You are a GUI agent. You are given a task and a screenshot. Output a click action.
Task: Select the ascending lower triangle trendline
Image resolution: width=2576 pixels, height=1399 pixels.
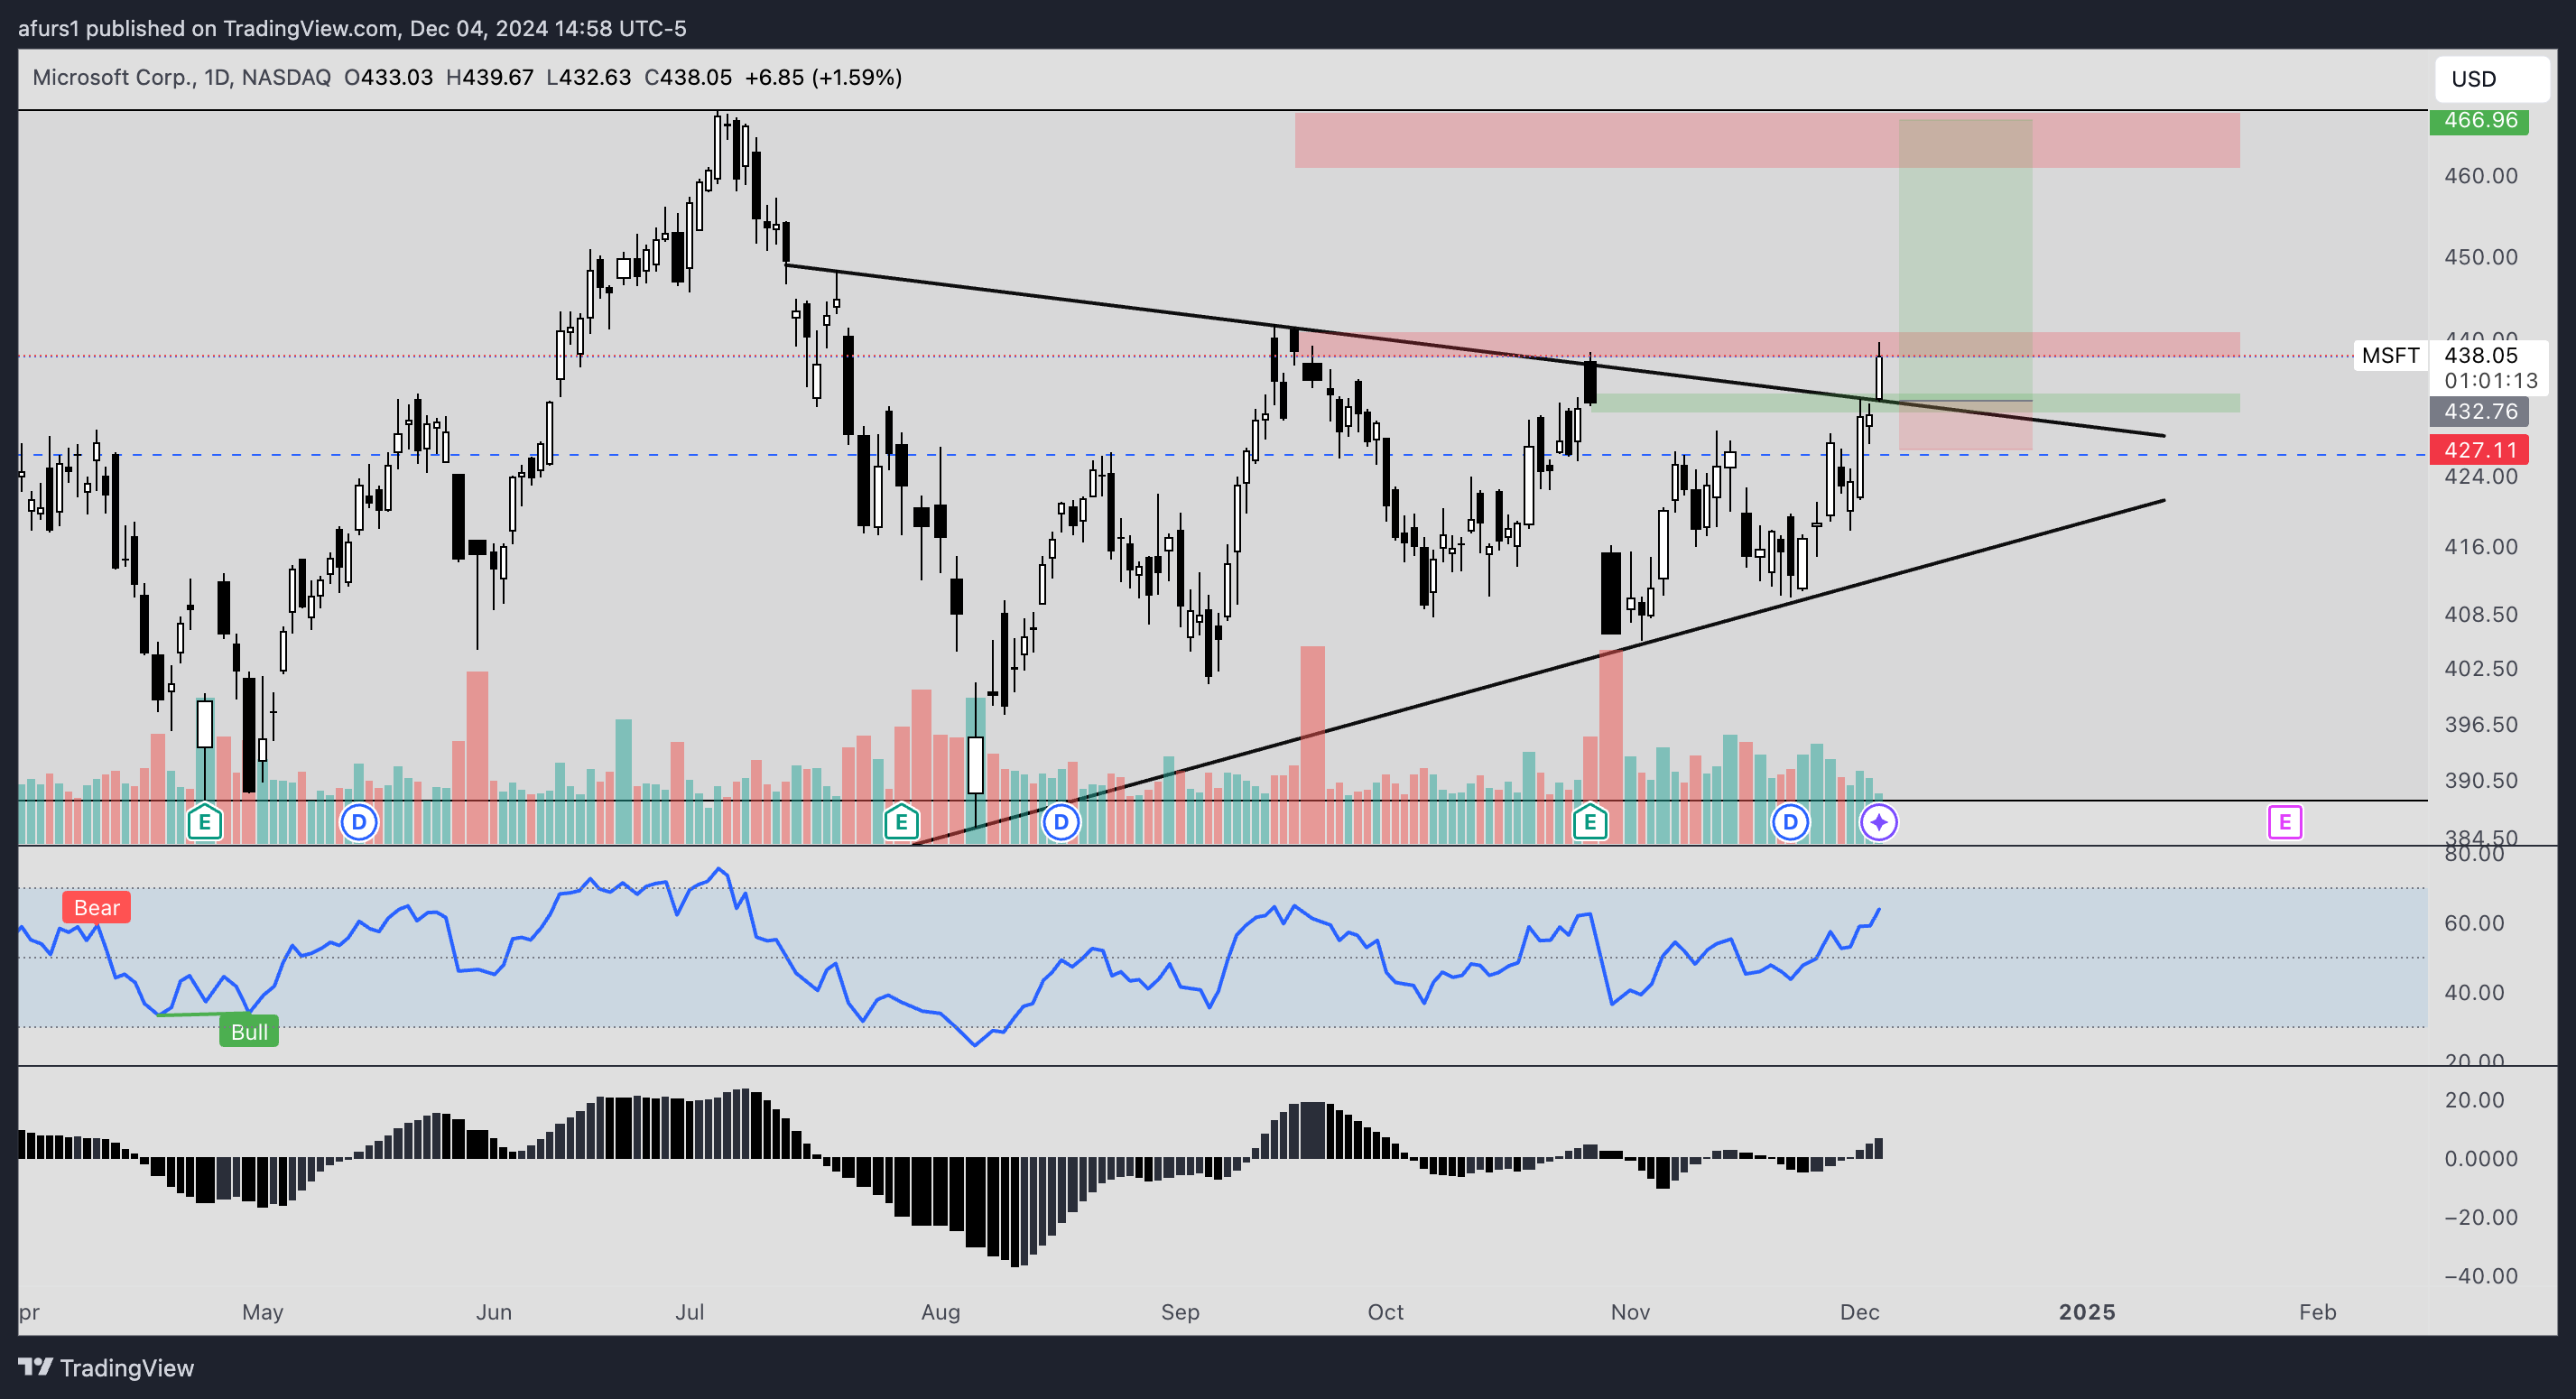click(1540, 671)
